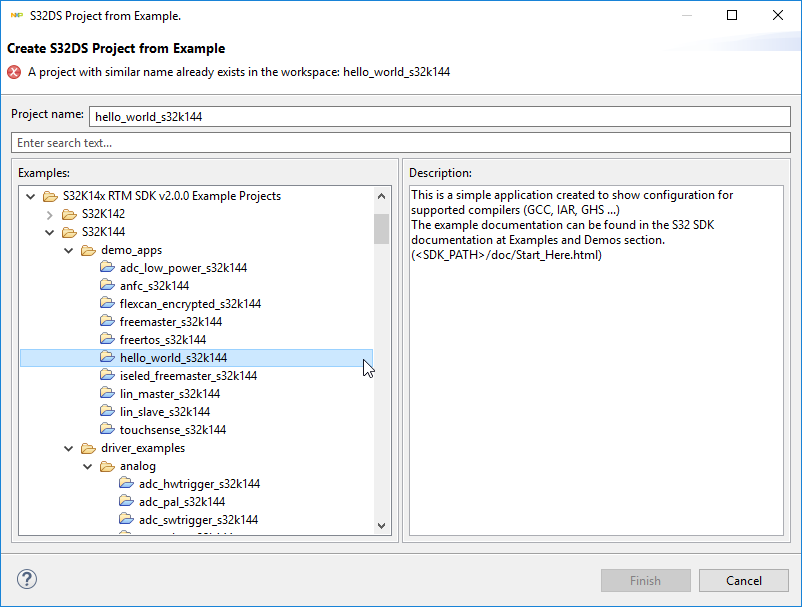Expand the S32K142 folder node

click(x=50, y=214)
